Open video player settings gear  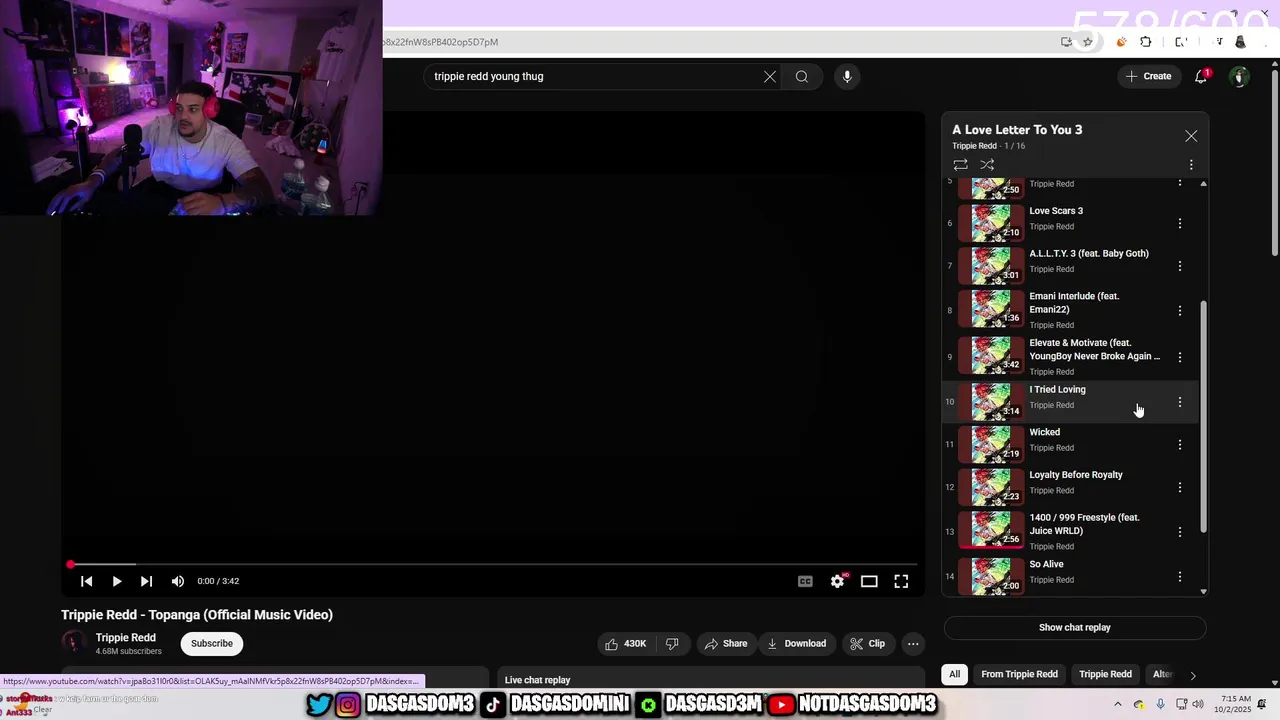point(837,581)
